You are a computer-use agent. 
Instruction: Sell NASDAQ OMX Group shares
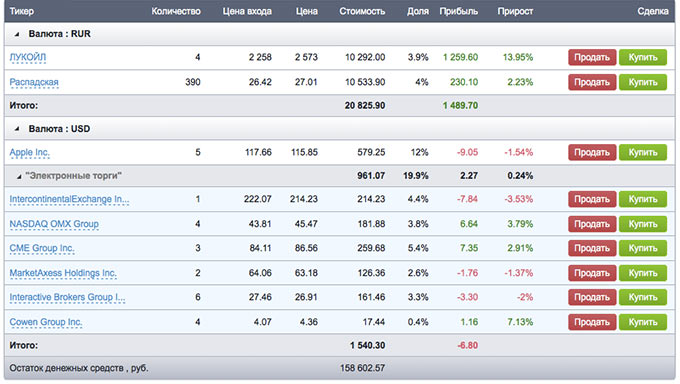click(592, 224)
